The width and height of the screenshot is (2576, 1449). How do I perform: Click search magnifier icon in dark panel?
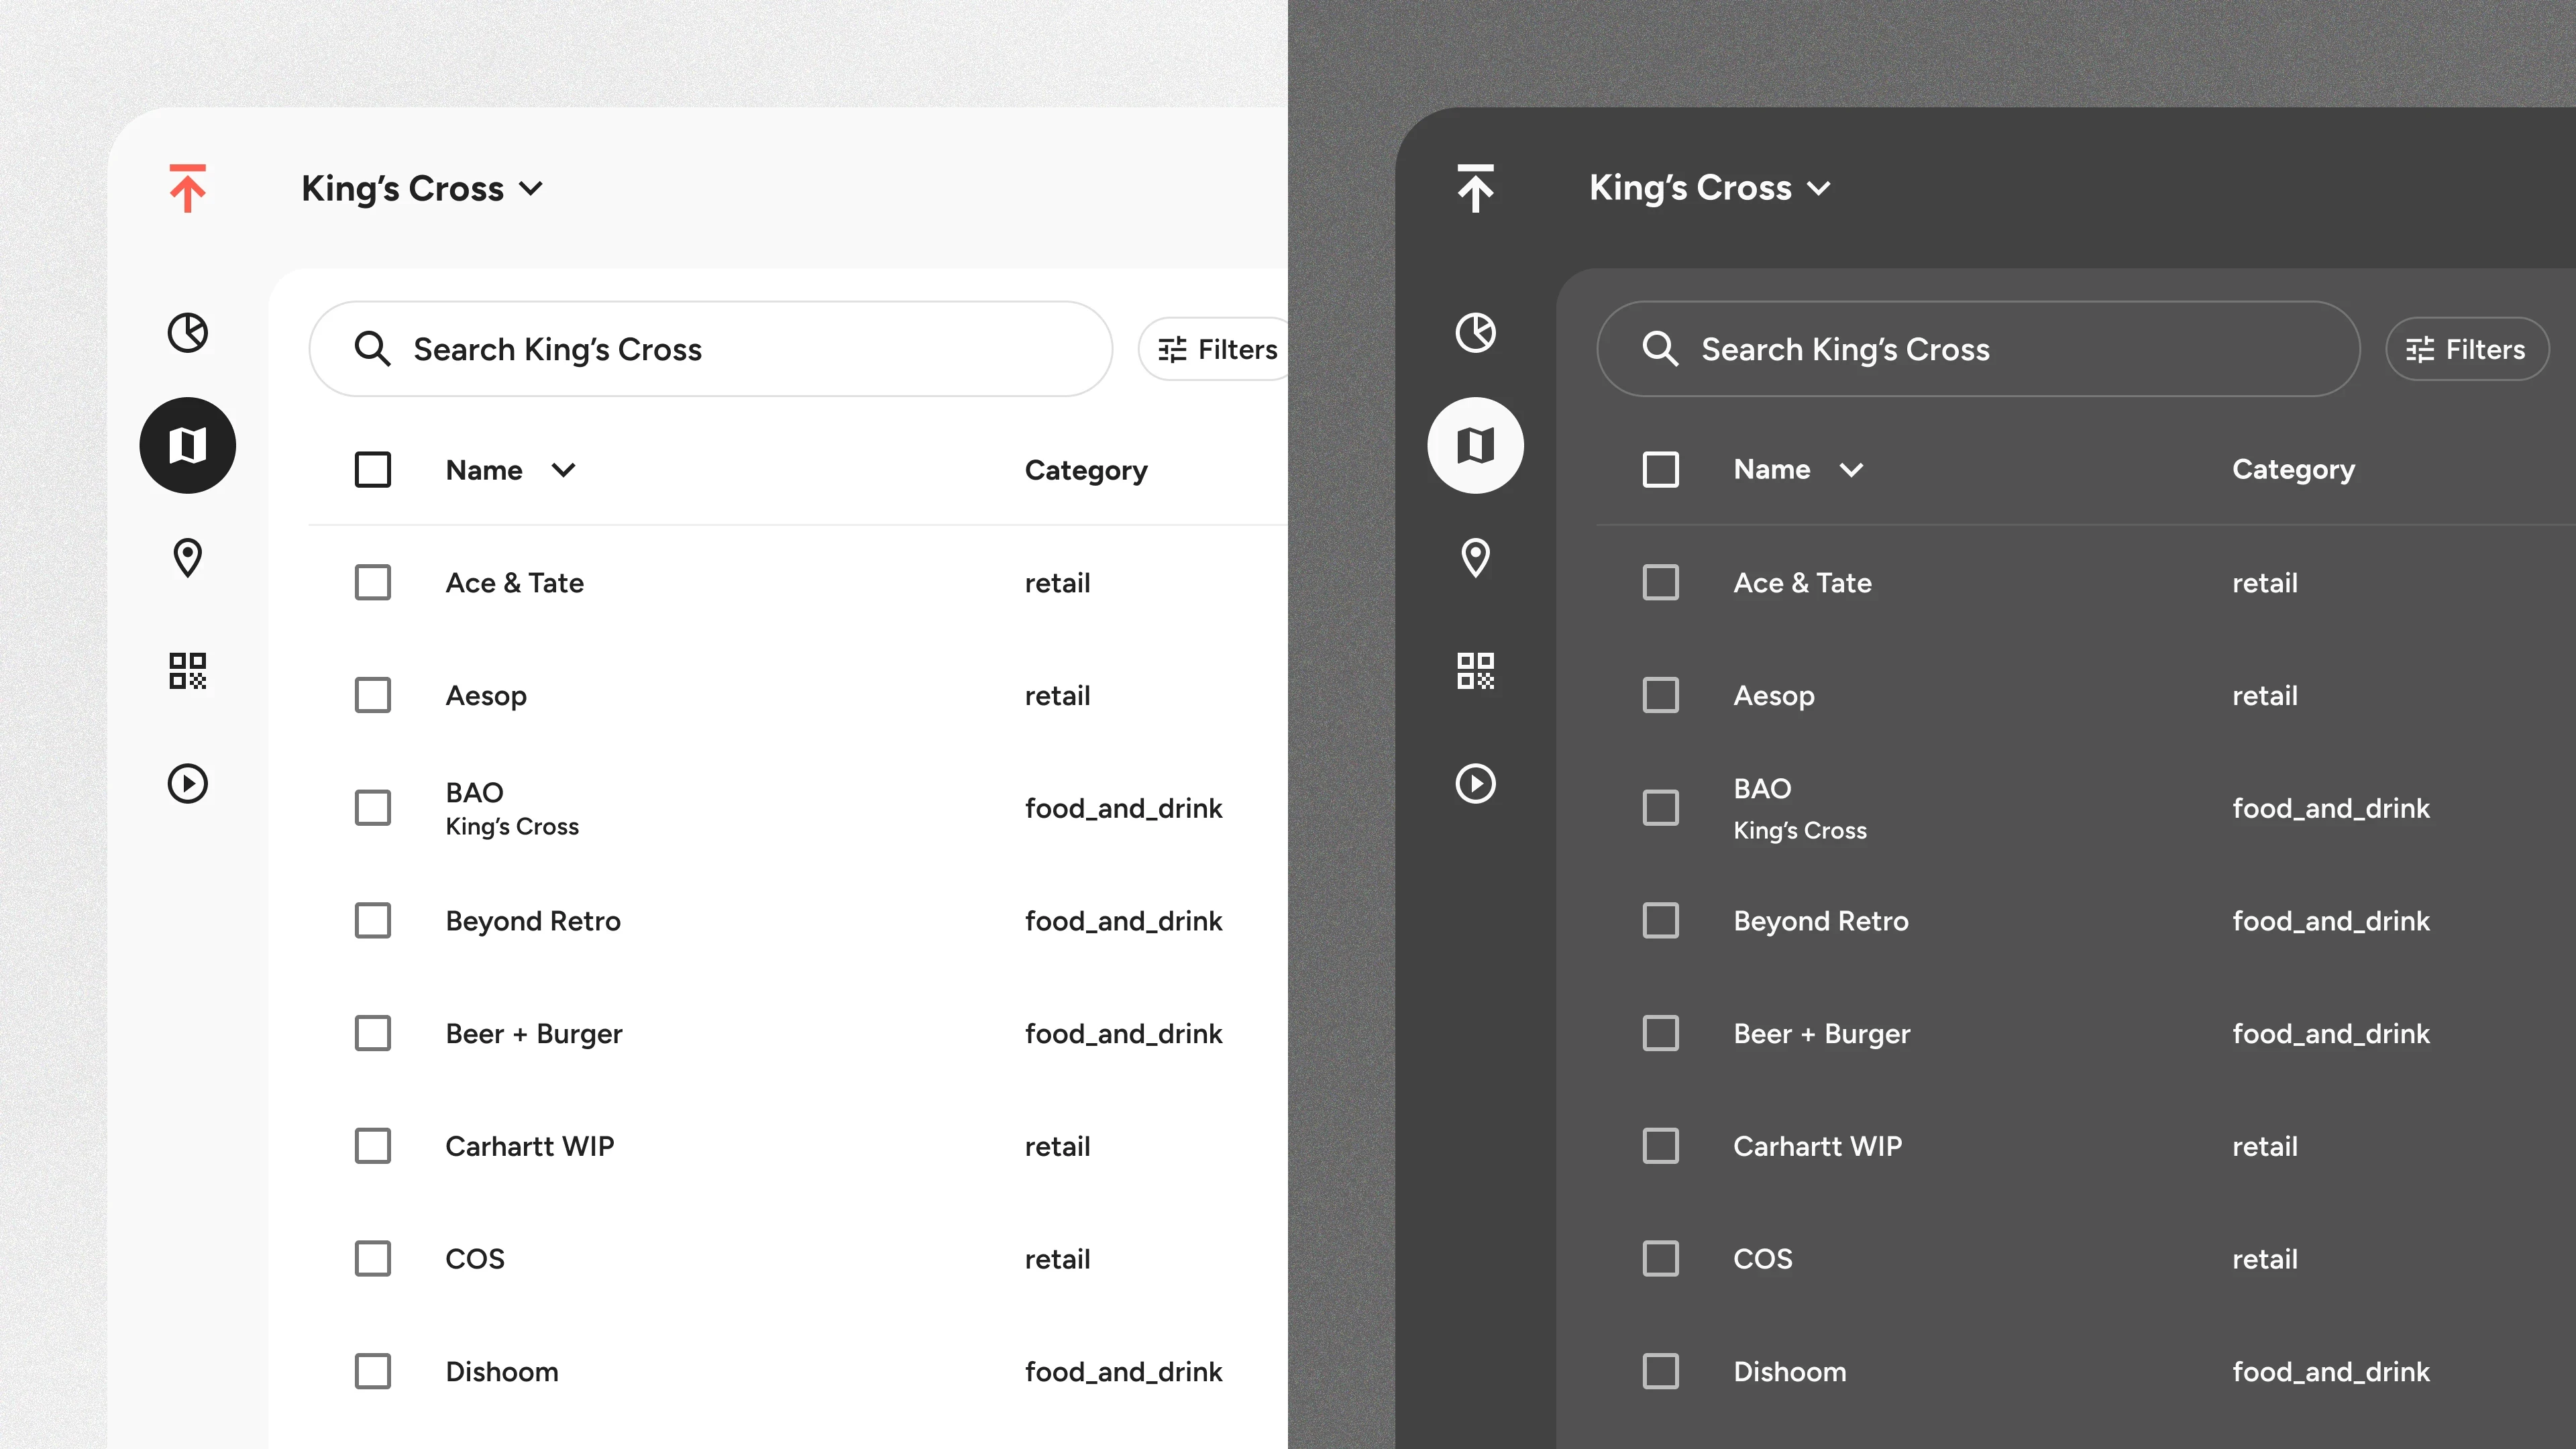[x=1661, y=349]
